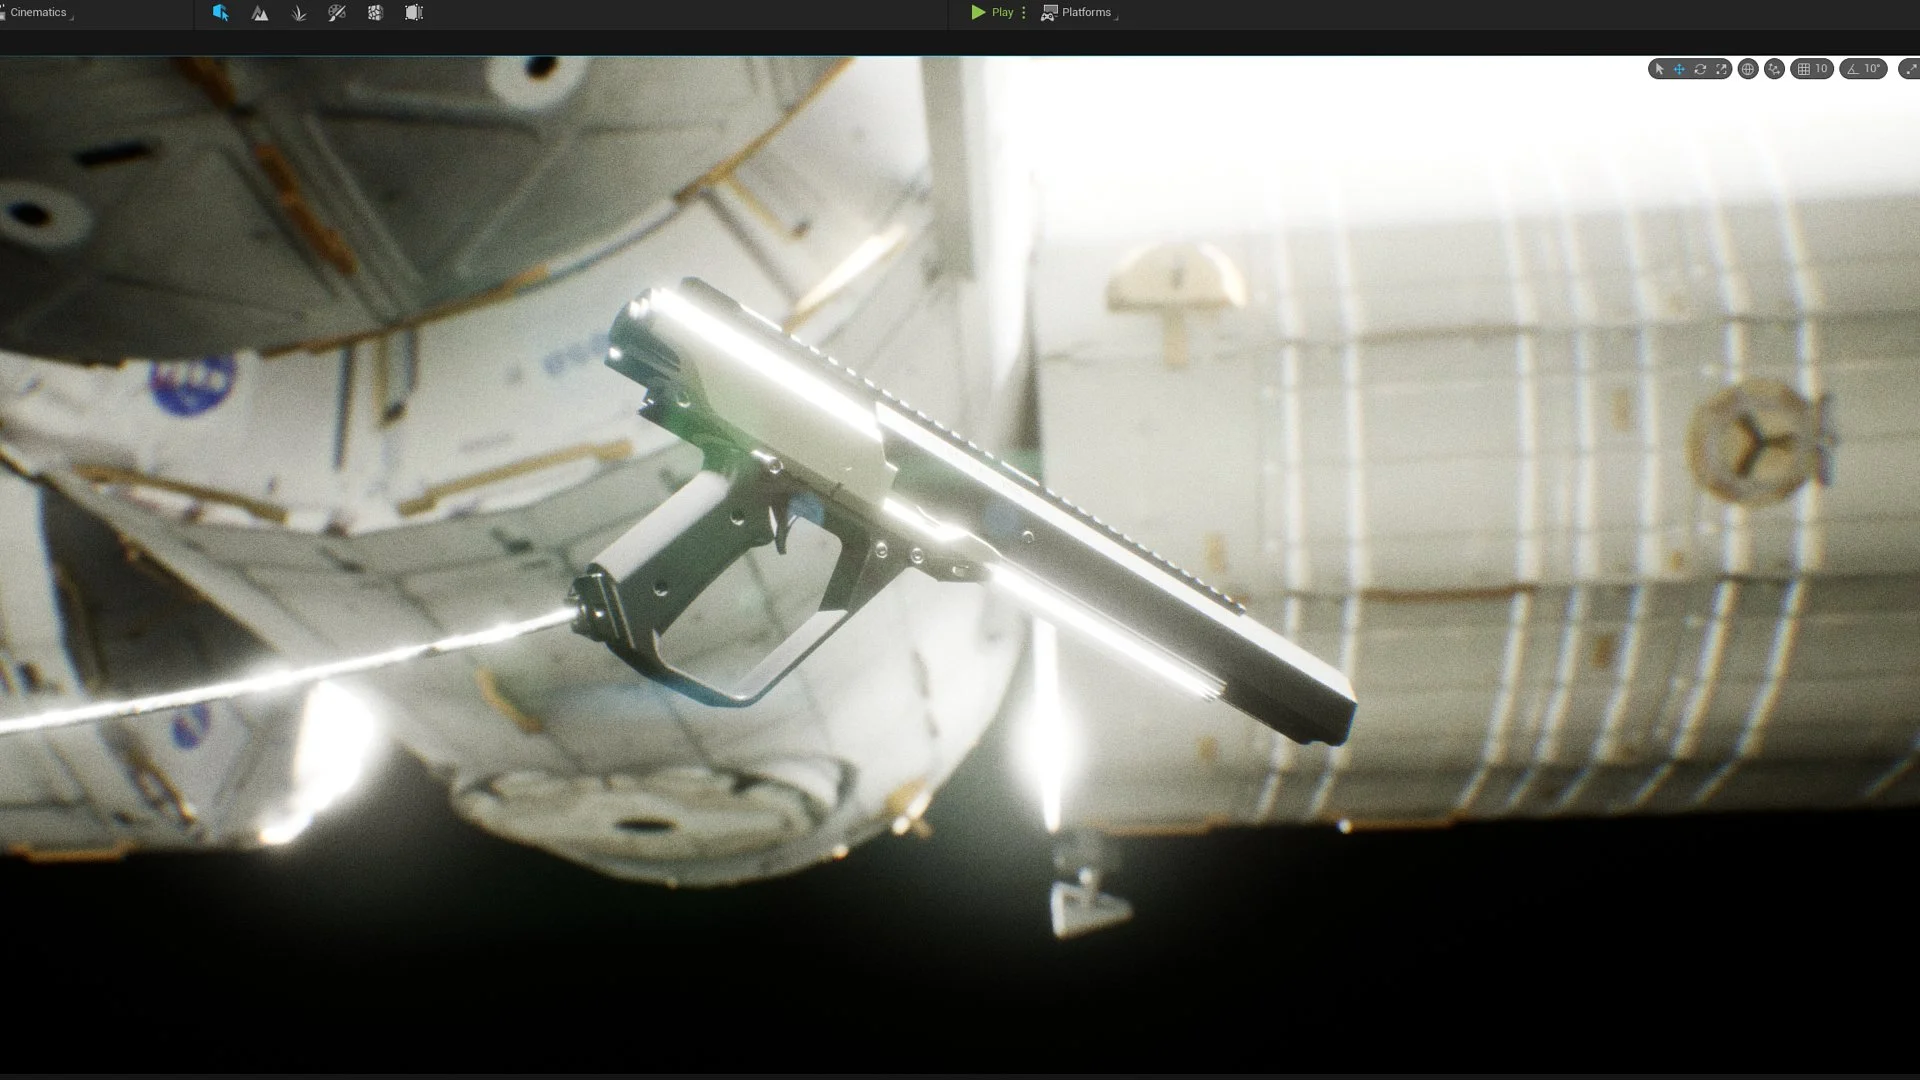Open grid snap size value 10
The height and width of the screenshot is (1080, 1920).
pos(1822,69)
